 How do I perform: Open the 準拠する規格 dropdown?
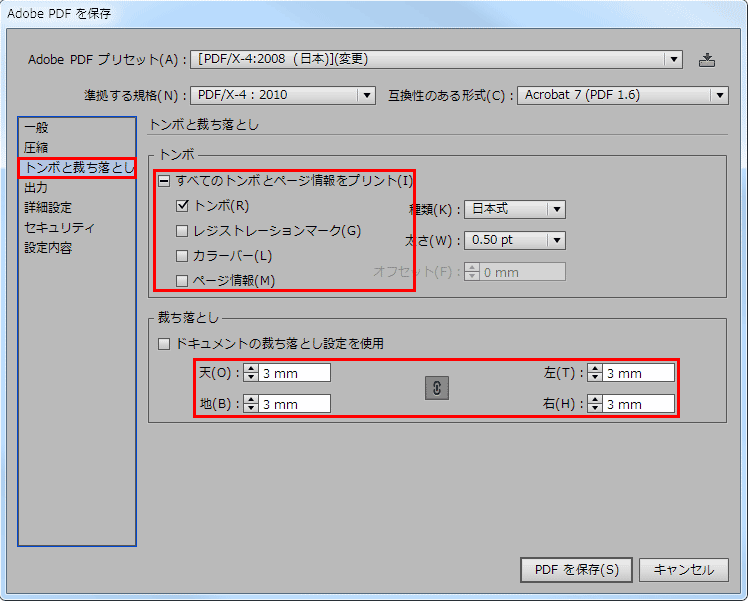283,95
